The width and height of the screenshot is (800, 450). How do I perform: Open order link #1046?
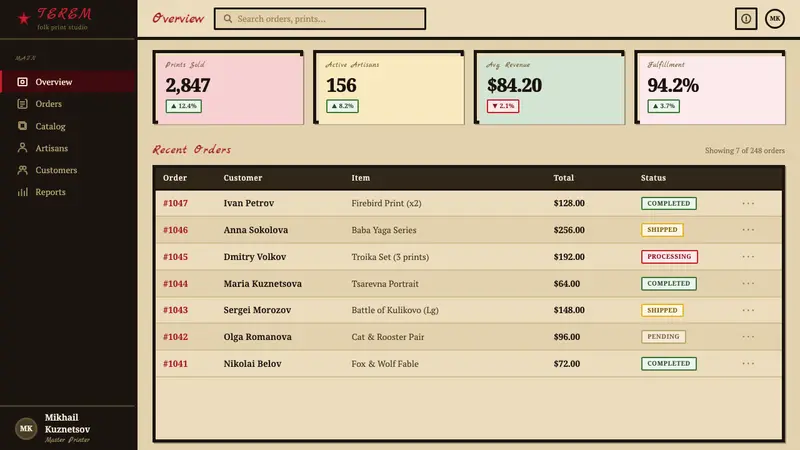tap(175, 230)
